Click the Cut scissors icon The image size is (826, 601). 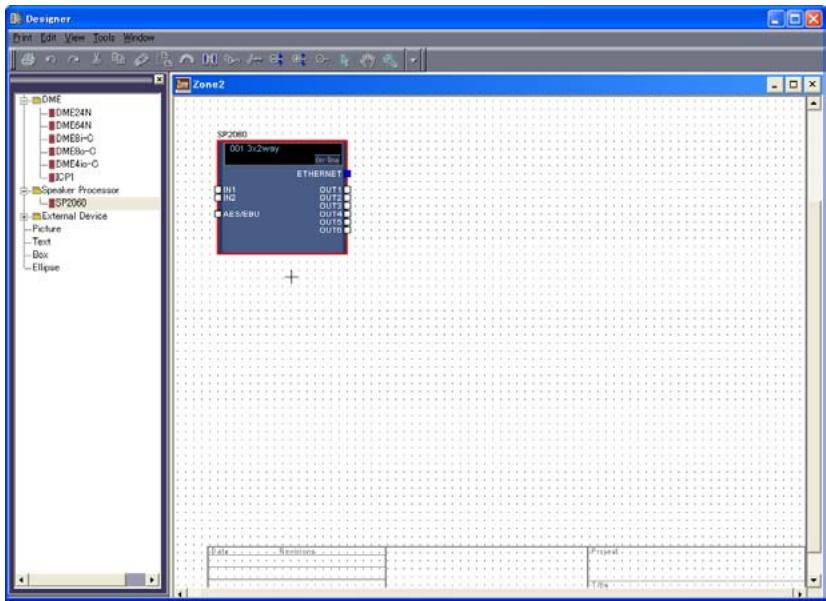pos(96,60)
